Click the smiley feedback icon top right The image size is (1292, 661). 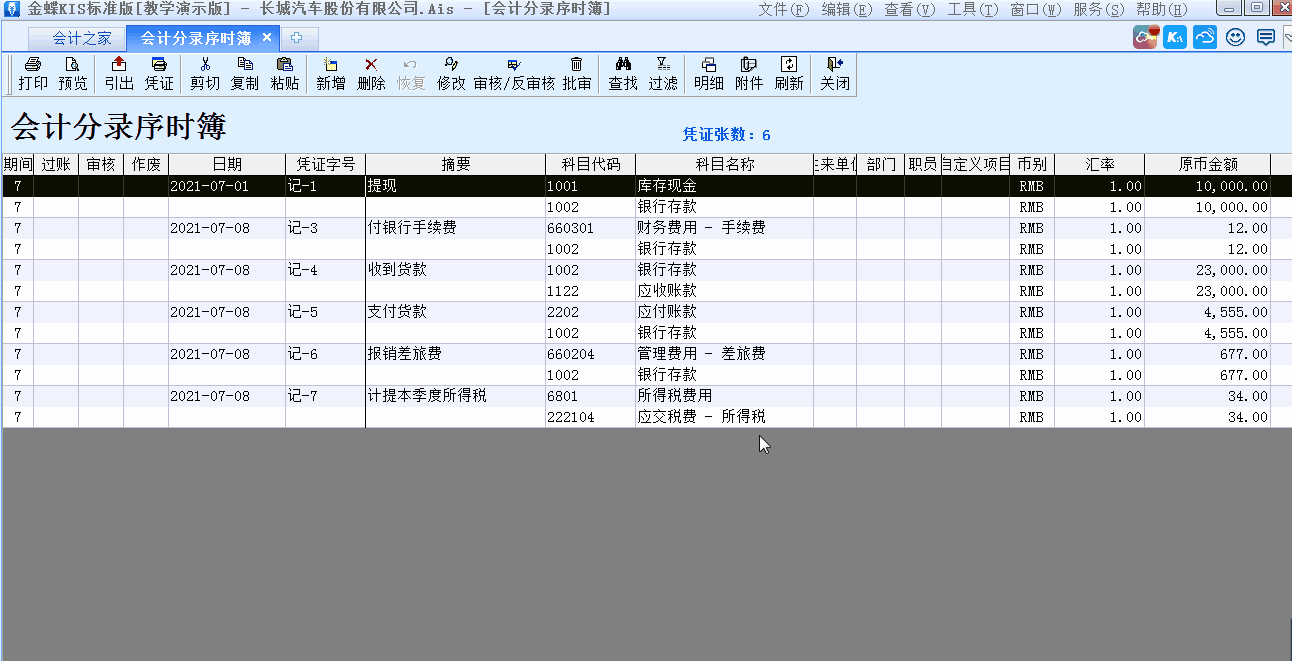(x=1236, y=35)
